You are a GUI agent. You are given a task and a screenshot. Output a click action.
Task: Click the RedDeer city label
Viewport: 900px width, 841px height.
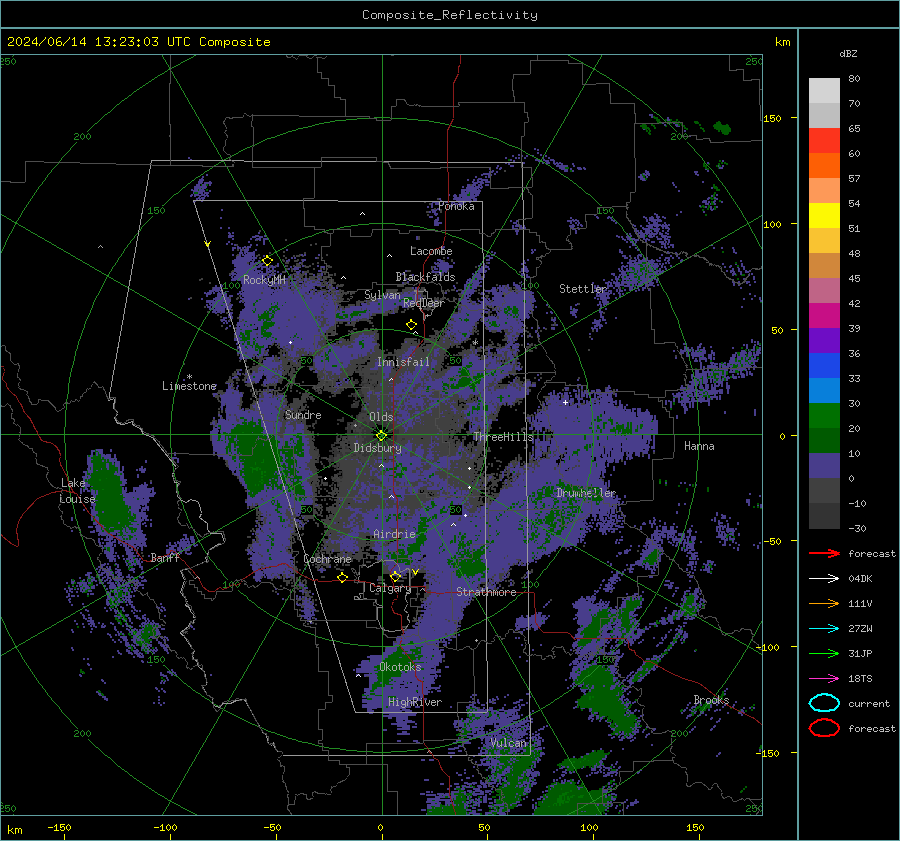click(x=424, y=303)
